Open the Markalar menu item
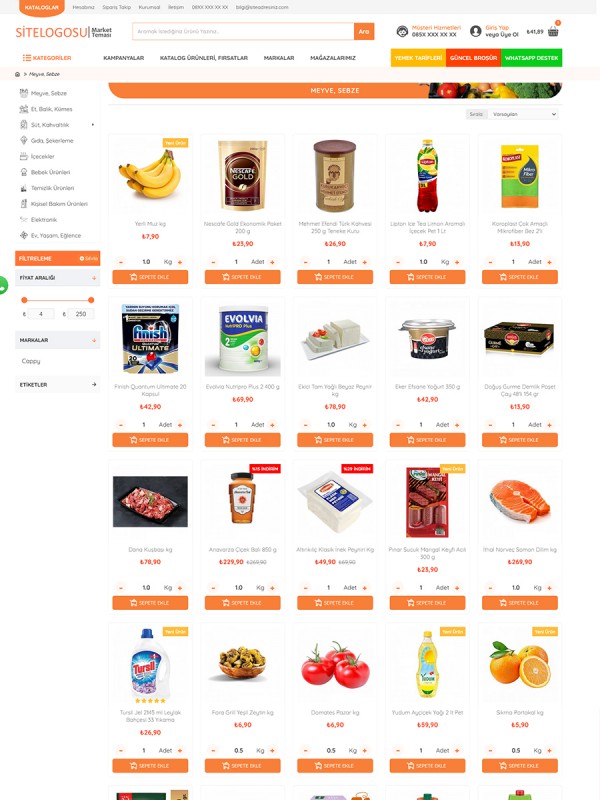Image resolution: width=600 pixels, height=800 pixels. 279,58
